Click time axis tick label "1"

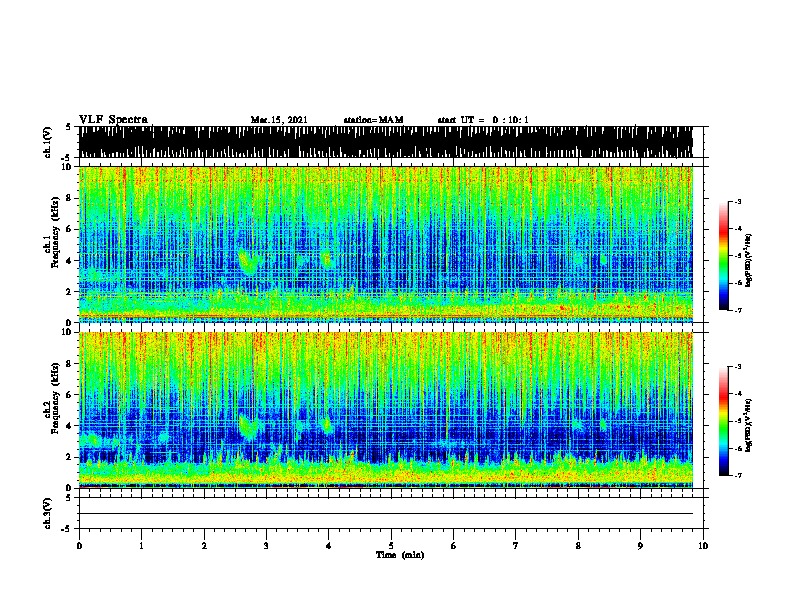(x=141, y=546)
